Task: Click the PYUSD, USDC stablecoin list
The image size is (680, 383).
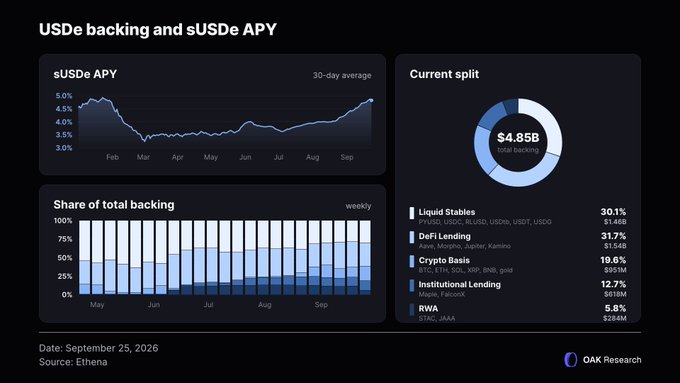Action: (485, 222)
